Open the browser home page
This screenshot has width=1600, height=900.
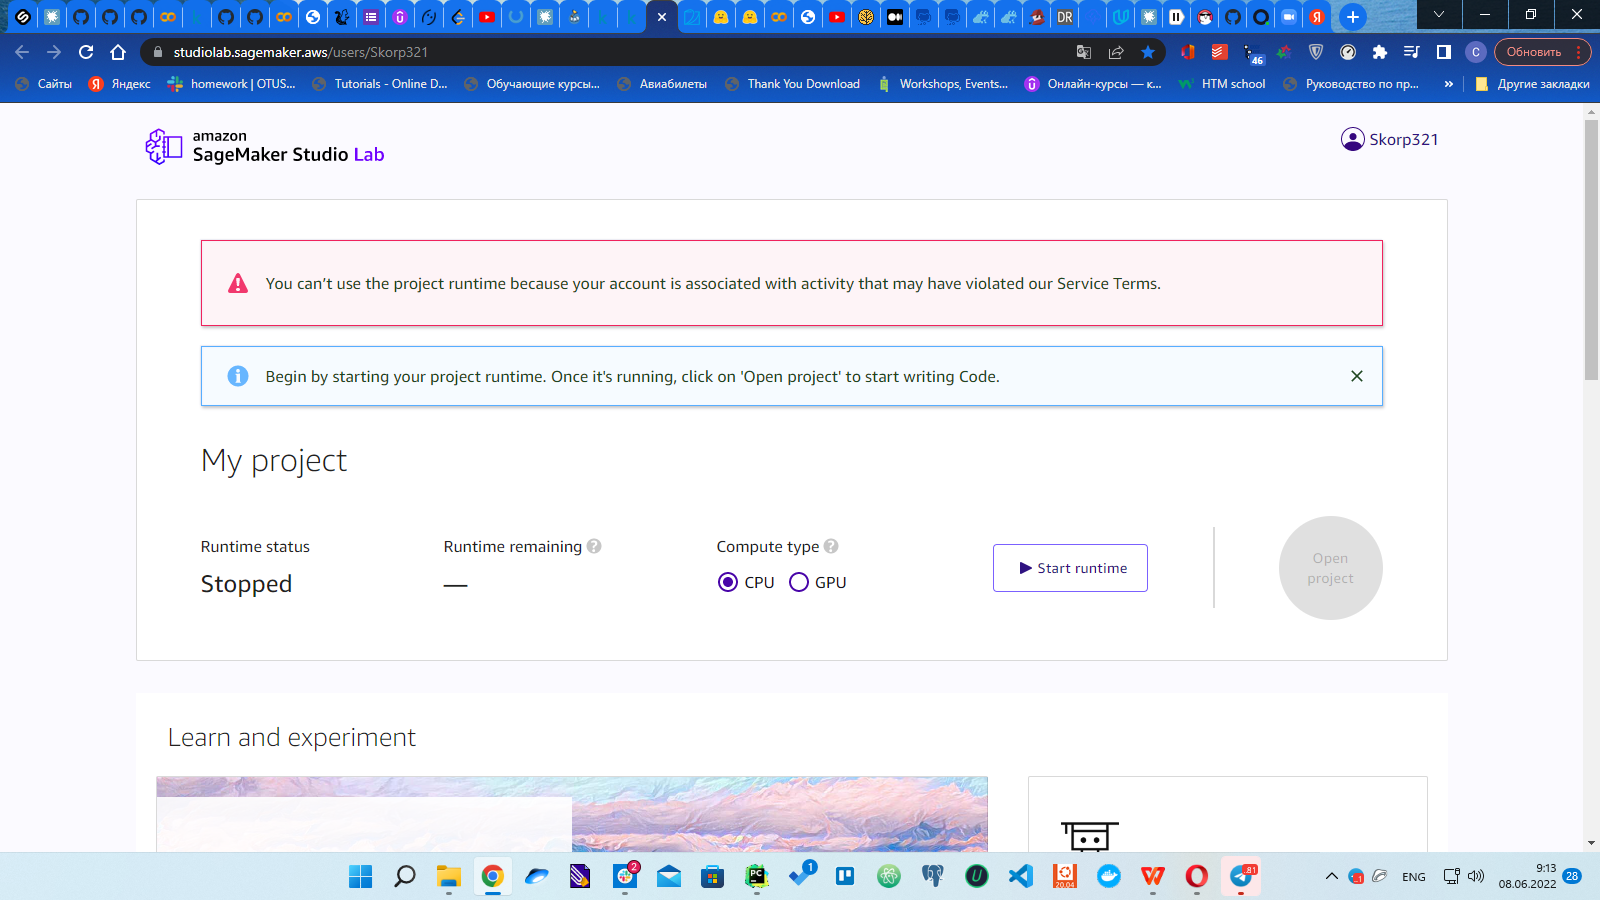coord(118,52)
